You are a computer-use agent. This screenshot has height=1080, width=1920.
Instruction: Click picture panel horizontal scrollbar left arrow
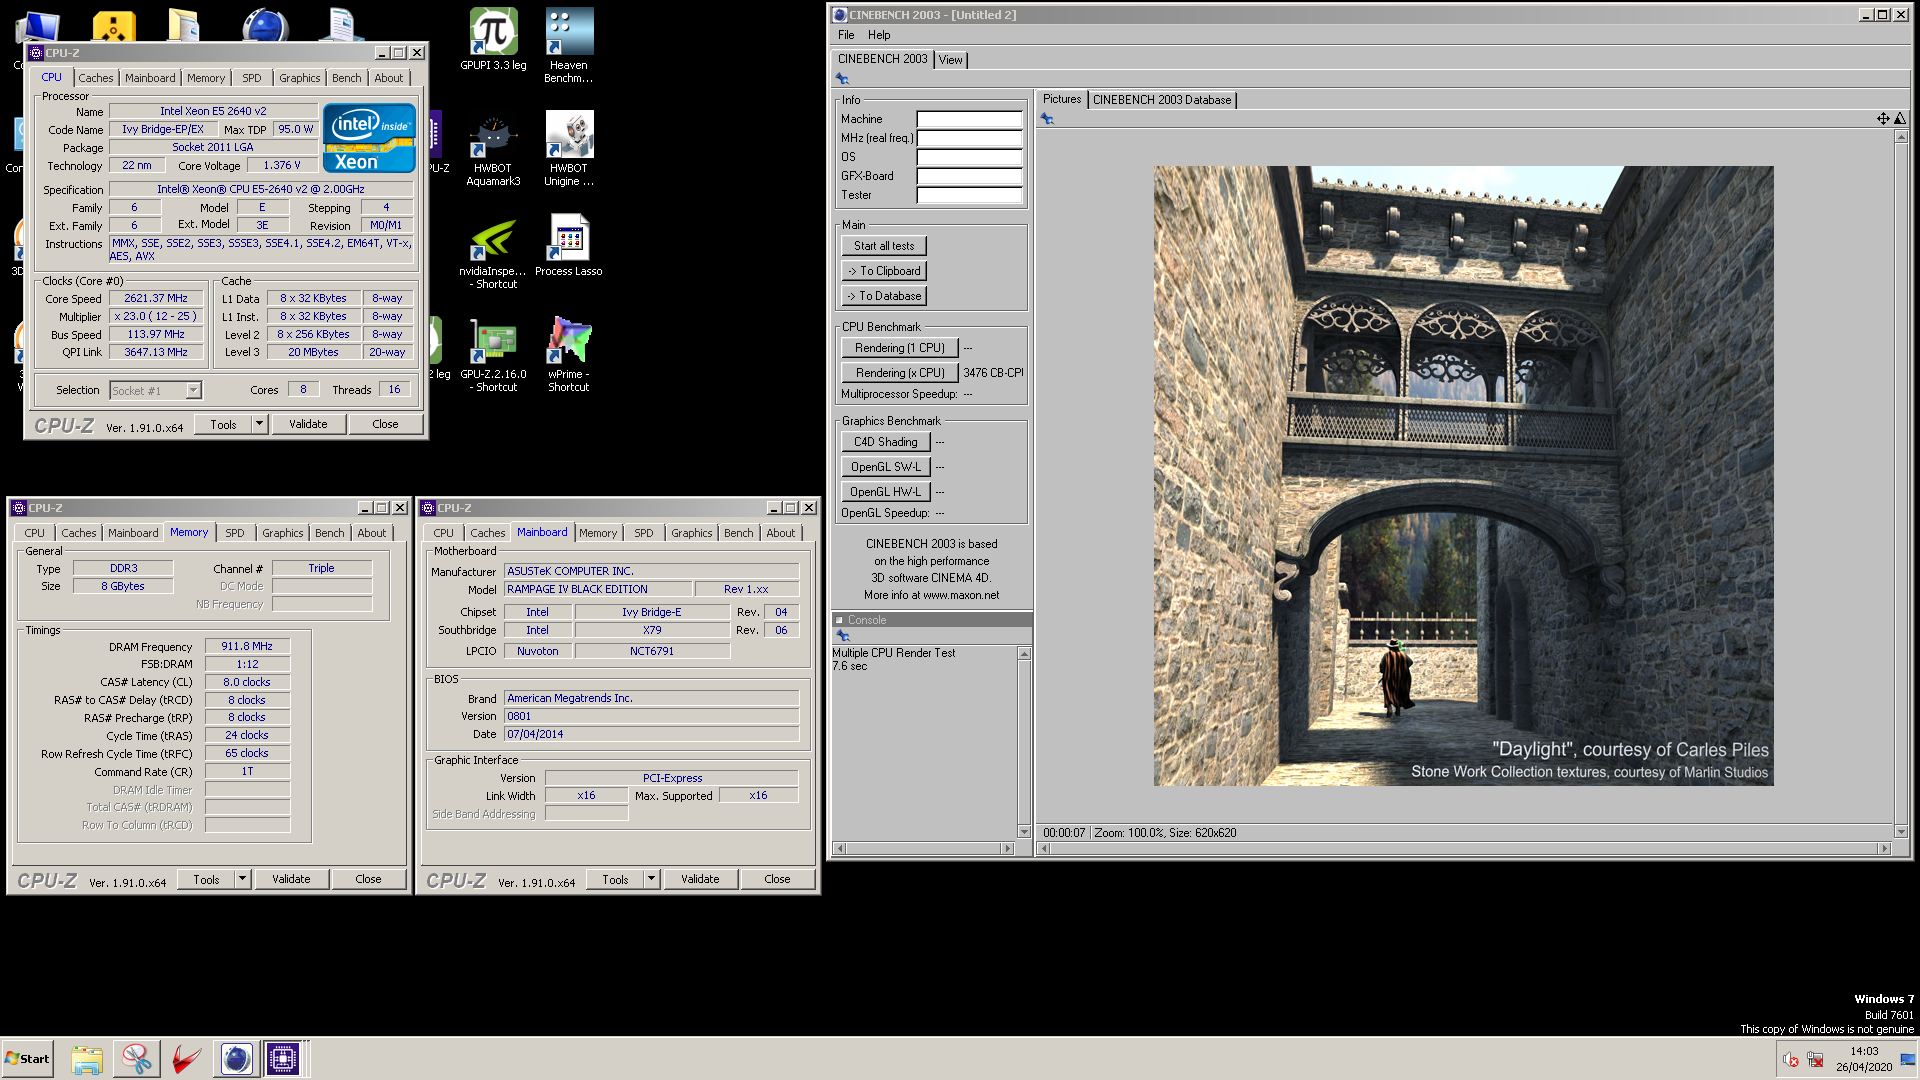[1045, 848]
